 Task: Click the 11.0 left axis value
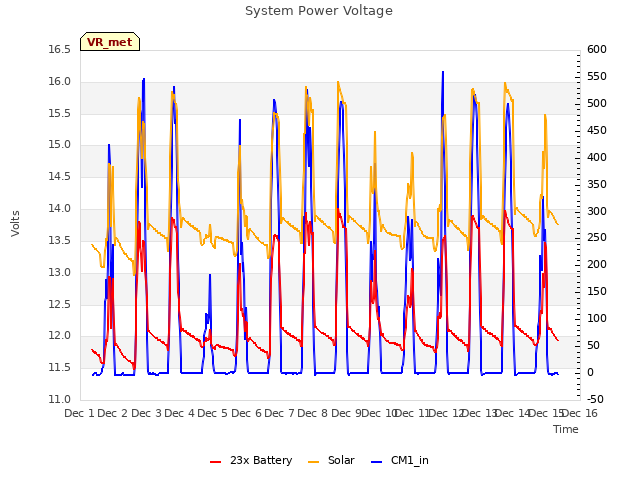[60, 400]
